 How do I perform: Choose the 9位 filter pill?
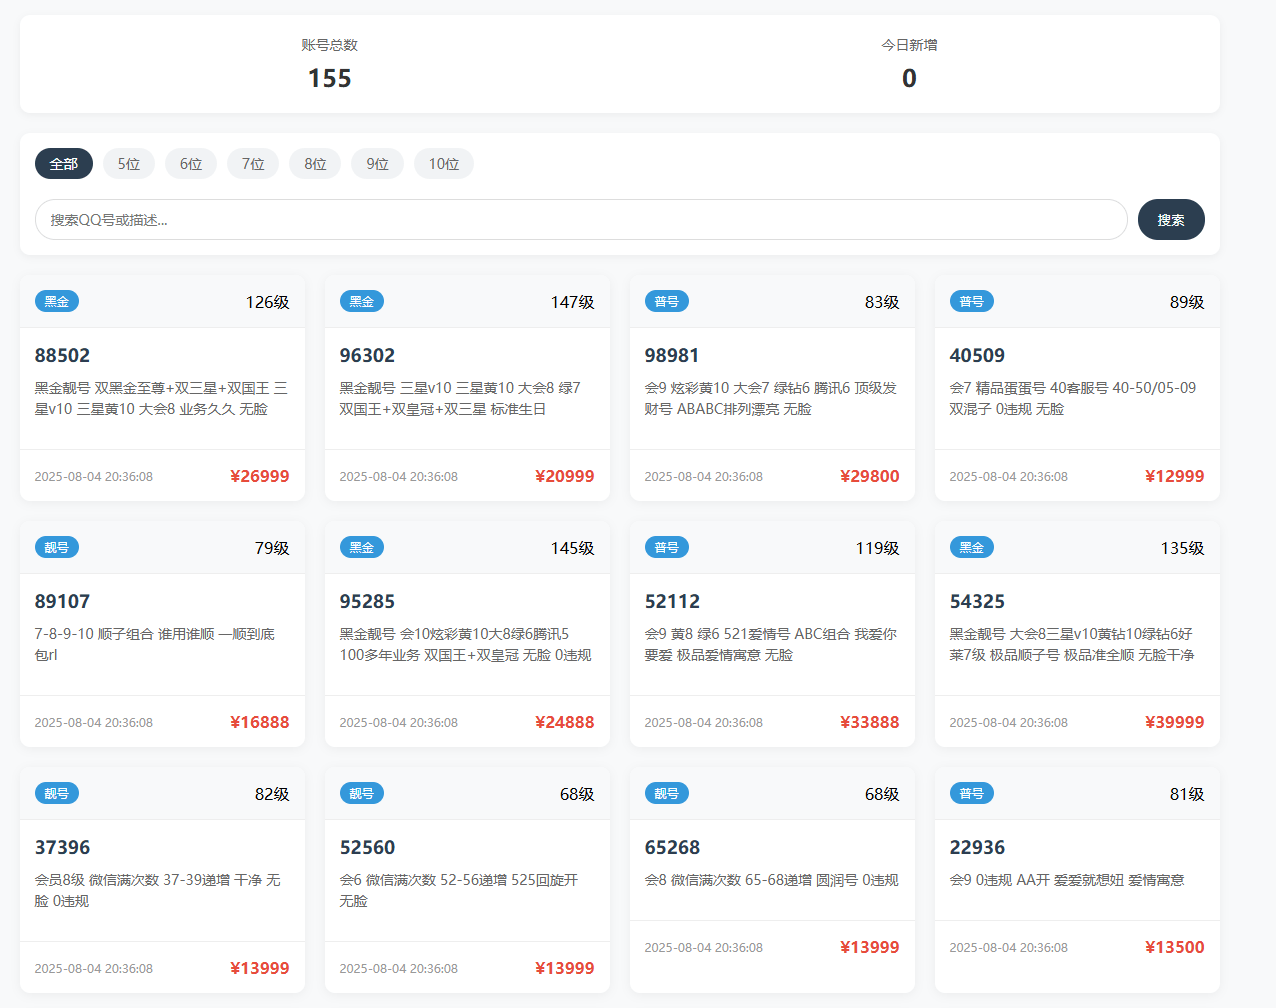click(x=377, y=164)
